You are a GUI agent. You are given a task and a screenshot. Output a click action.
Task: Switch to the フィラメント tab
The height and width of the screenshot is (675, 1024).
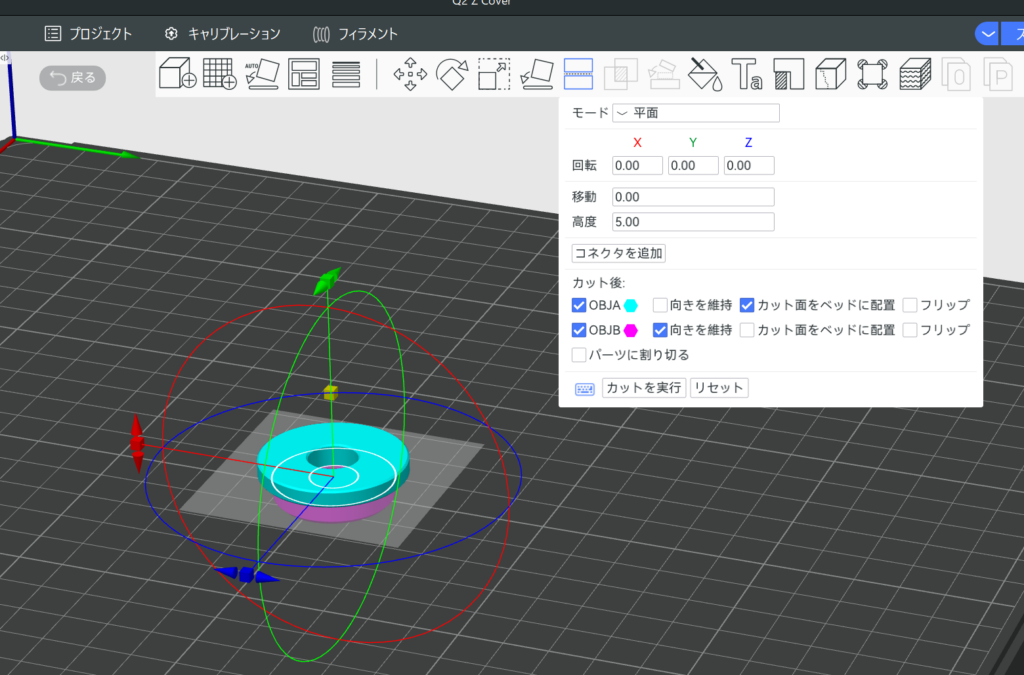click(355, 34)
